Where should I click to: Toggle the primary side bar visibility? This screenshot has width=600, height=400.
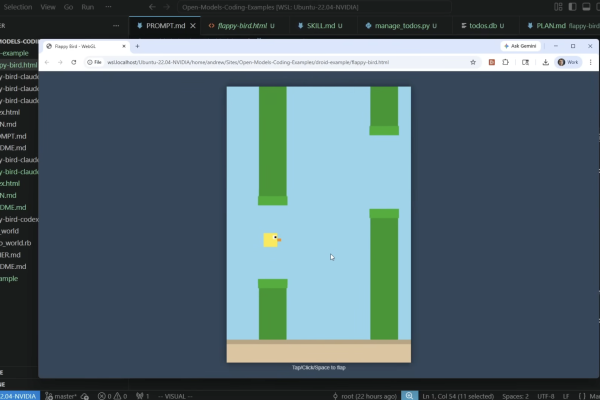[572, 7]
